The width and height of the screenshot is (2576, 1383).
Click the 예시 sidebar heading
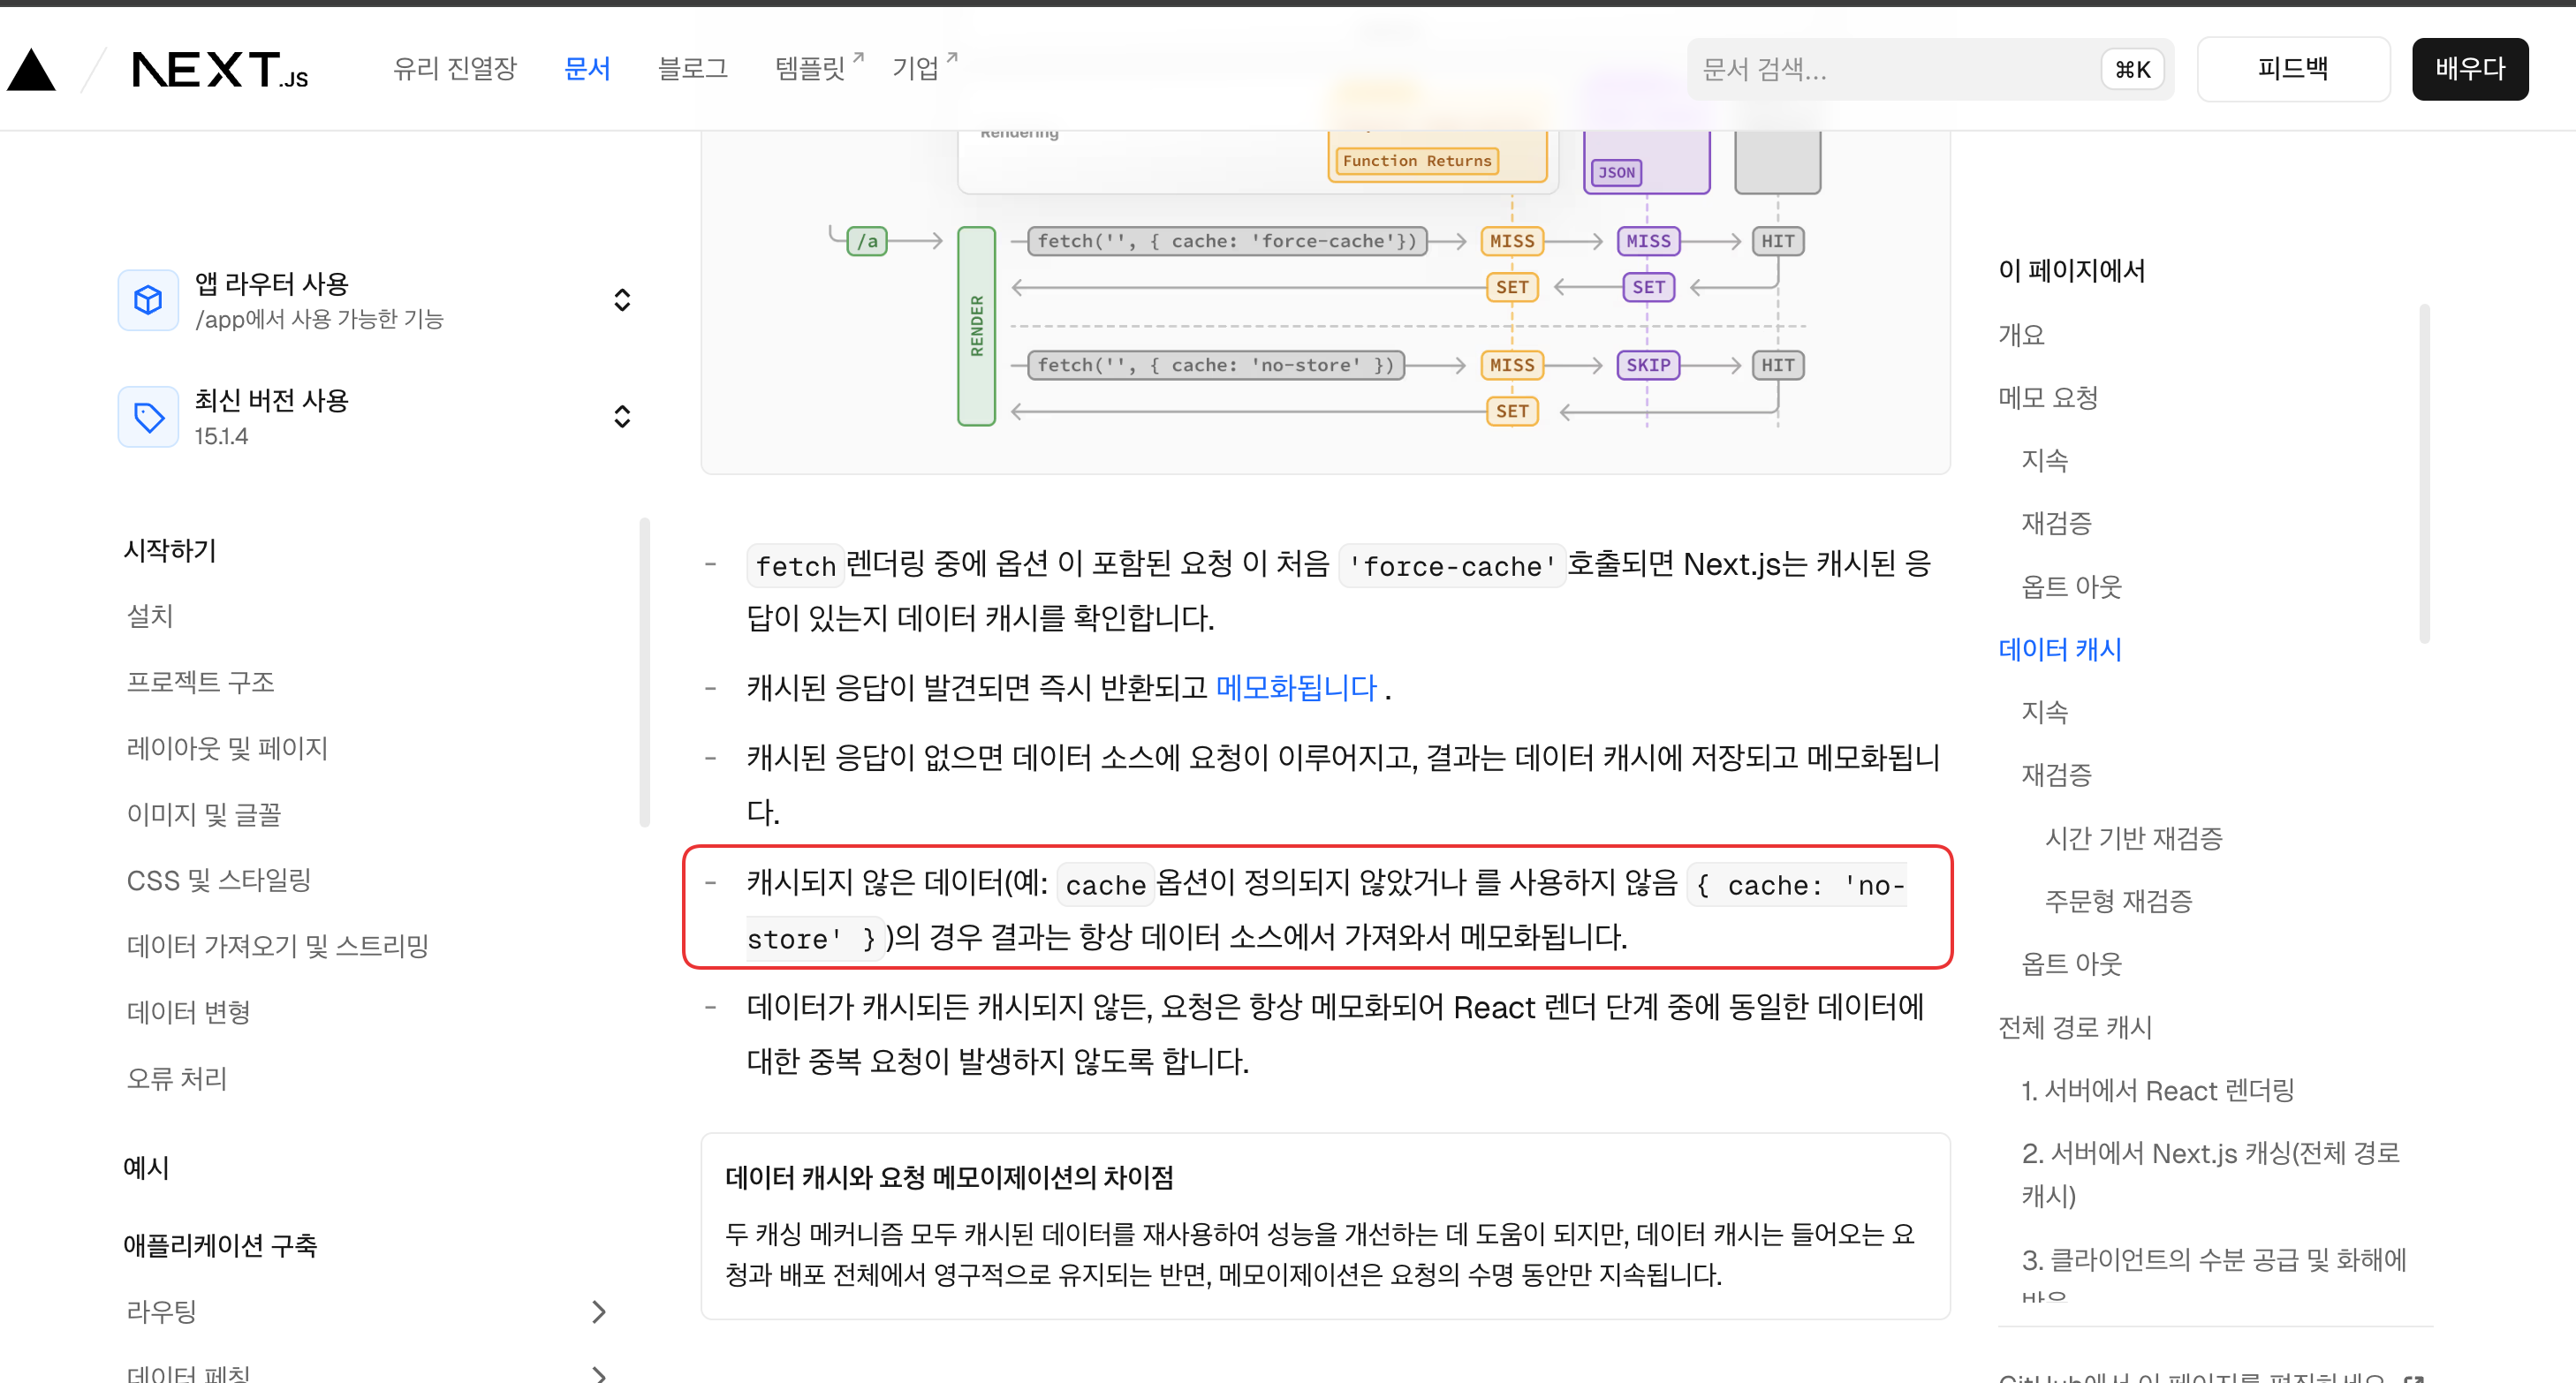tap(146, 1168)
